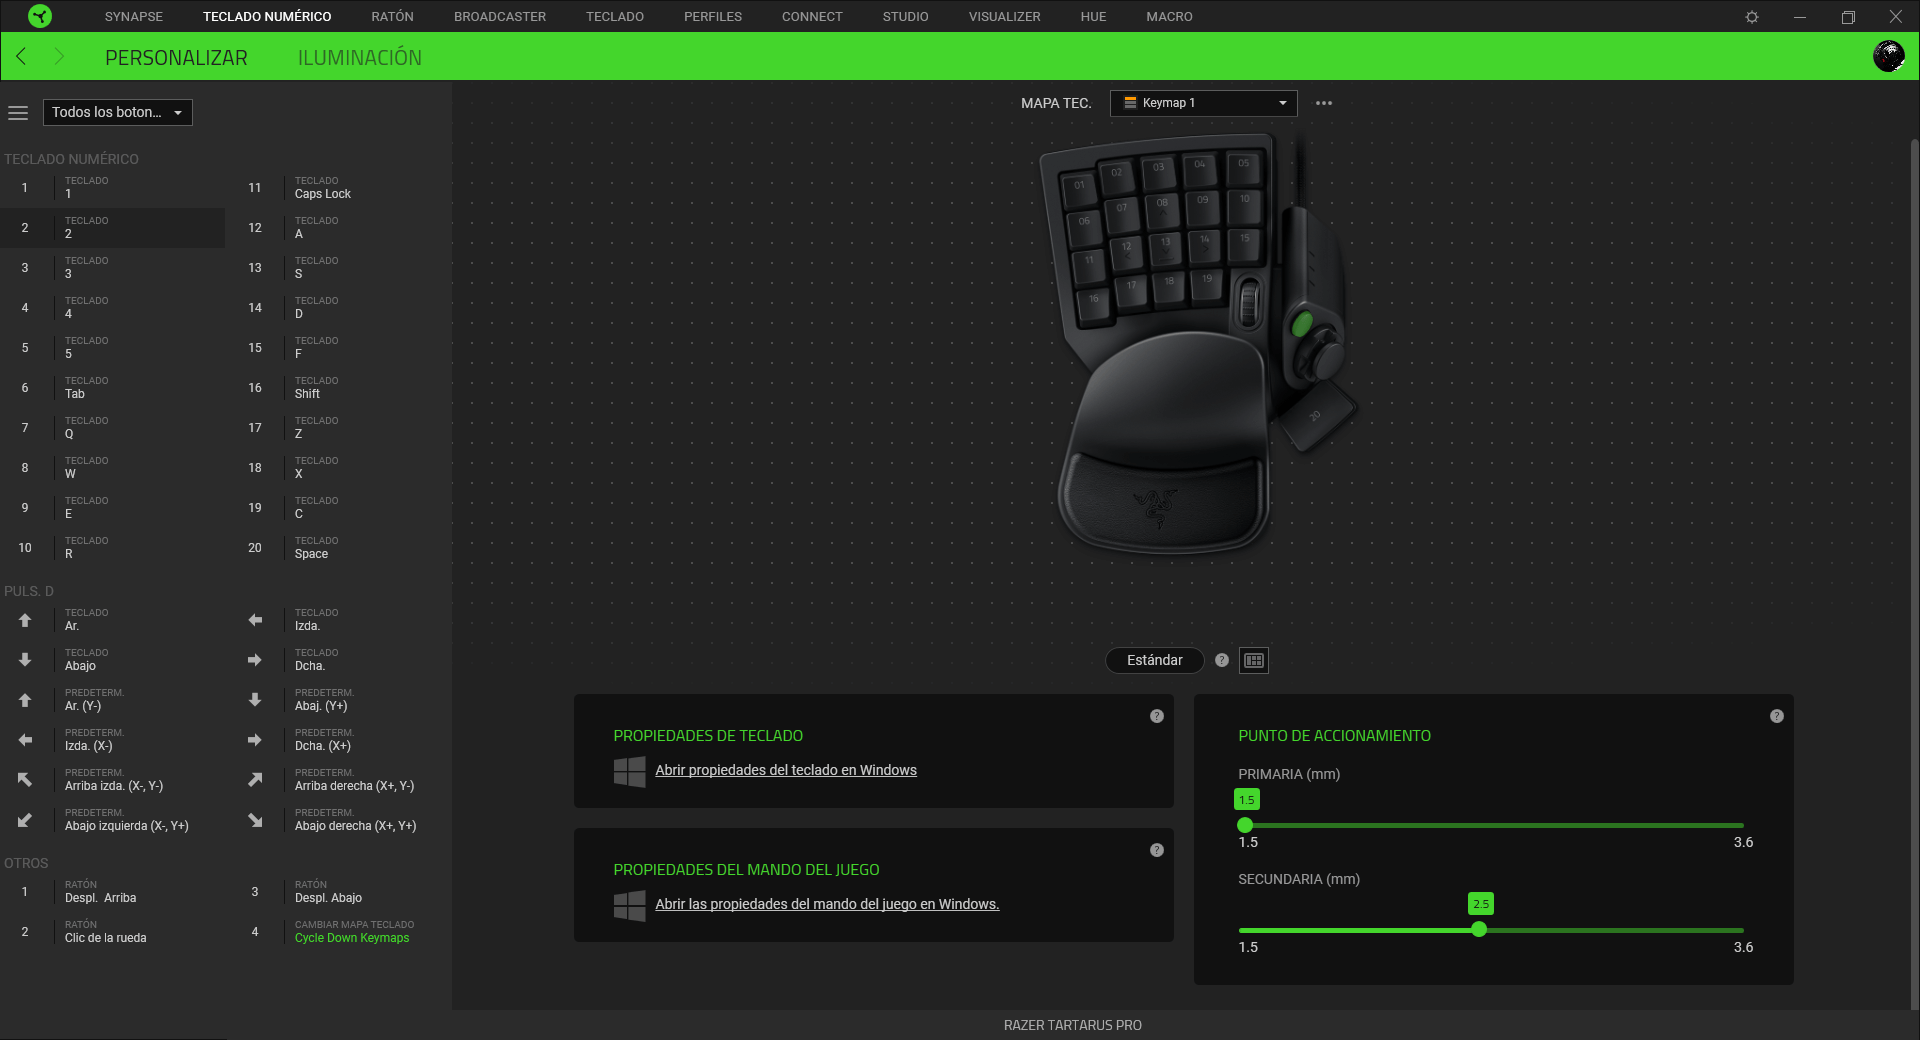Open settings gear icon
The image size is (1920, 1040).
(1752, 17)
